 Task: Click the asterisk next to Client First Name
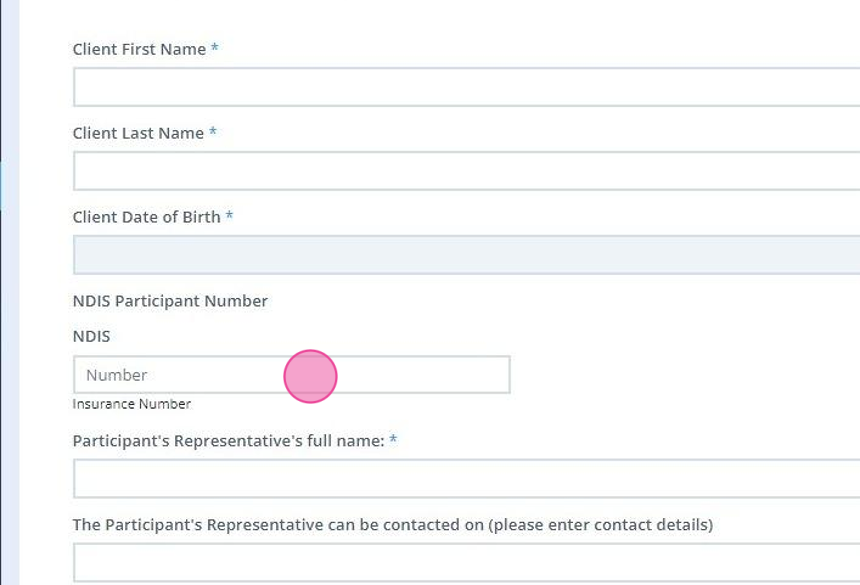(x=214, y=48)
